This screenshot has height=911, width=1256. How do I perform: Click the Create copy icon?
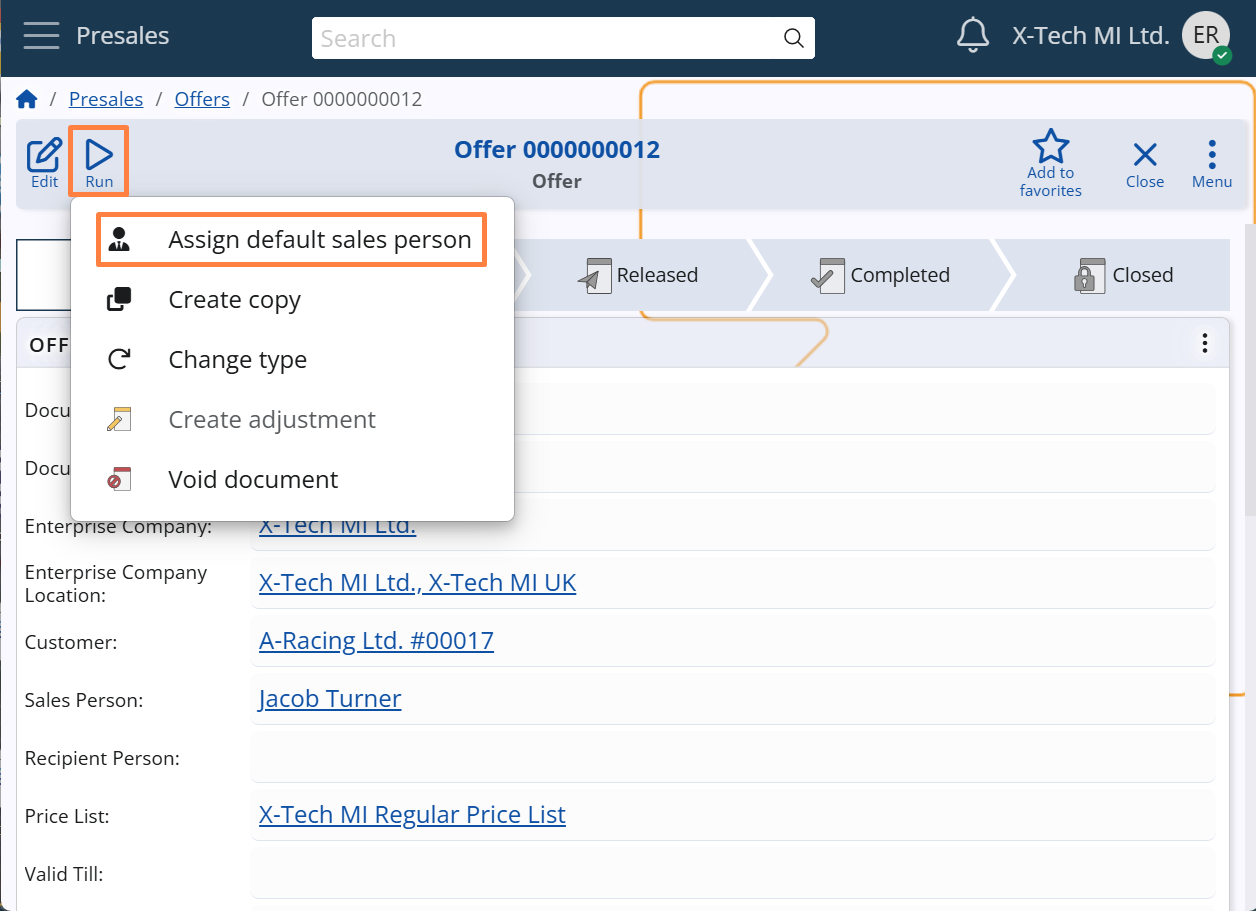click(x=120, y=299)
